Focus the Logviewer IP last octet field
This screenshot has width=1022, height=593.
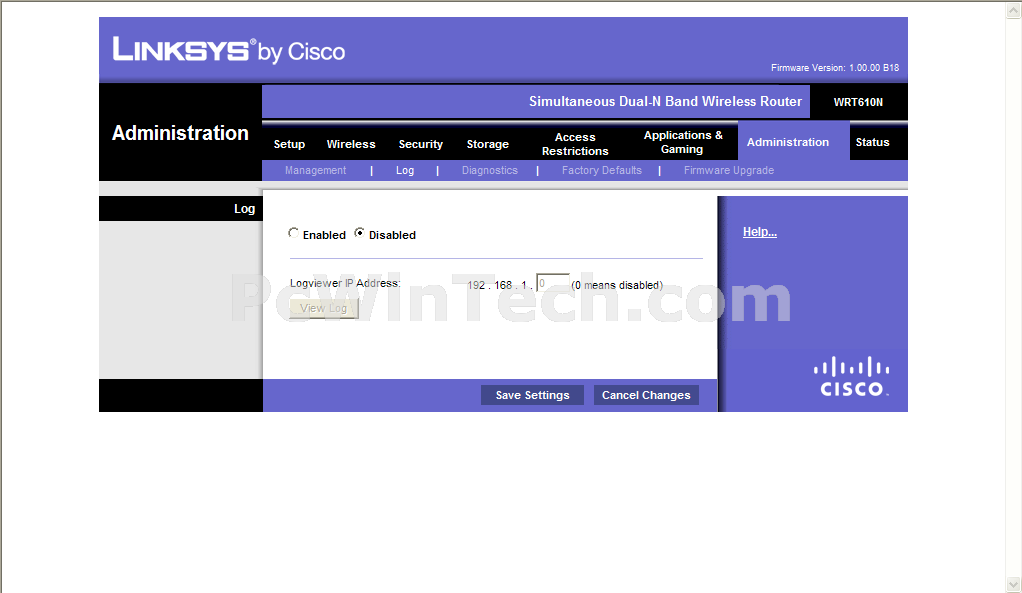[x=553, y=283]
